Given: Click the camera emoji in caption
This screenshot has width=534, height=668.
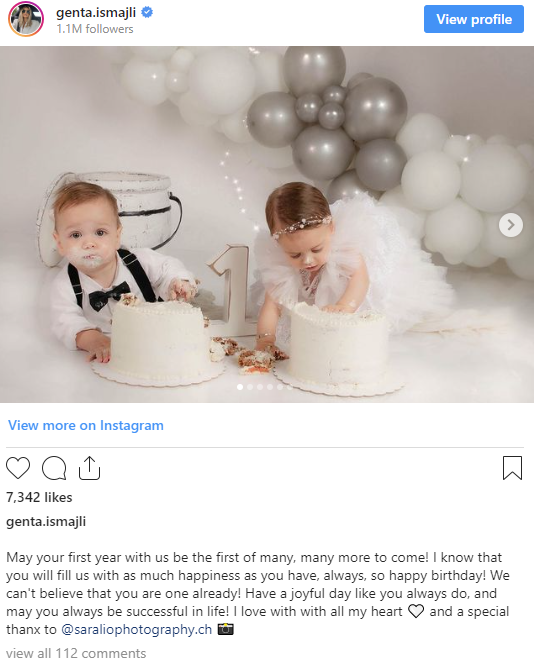Looking at the screenshot, I should pyautogui.click(x=225, y=629).
